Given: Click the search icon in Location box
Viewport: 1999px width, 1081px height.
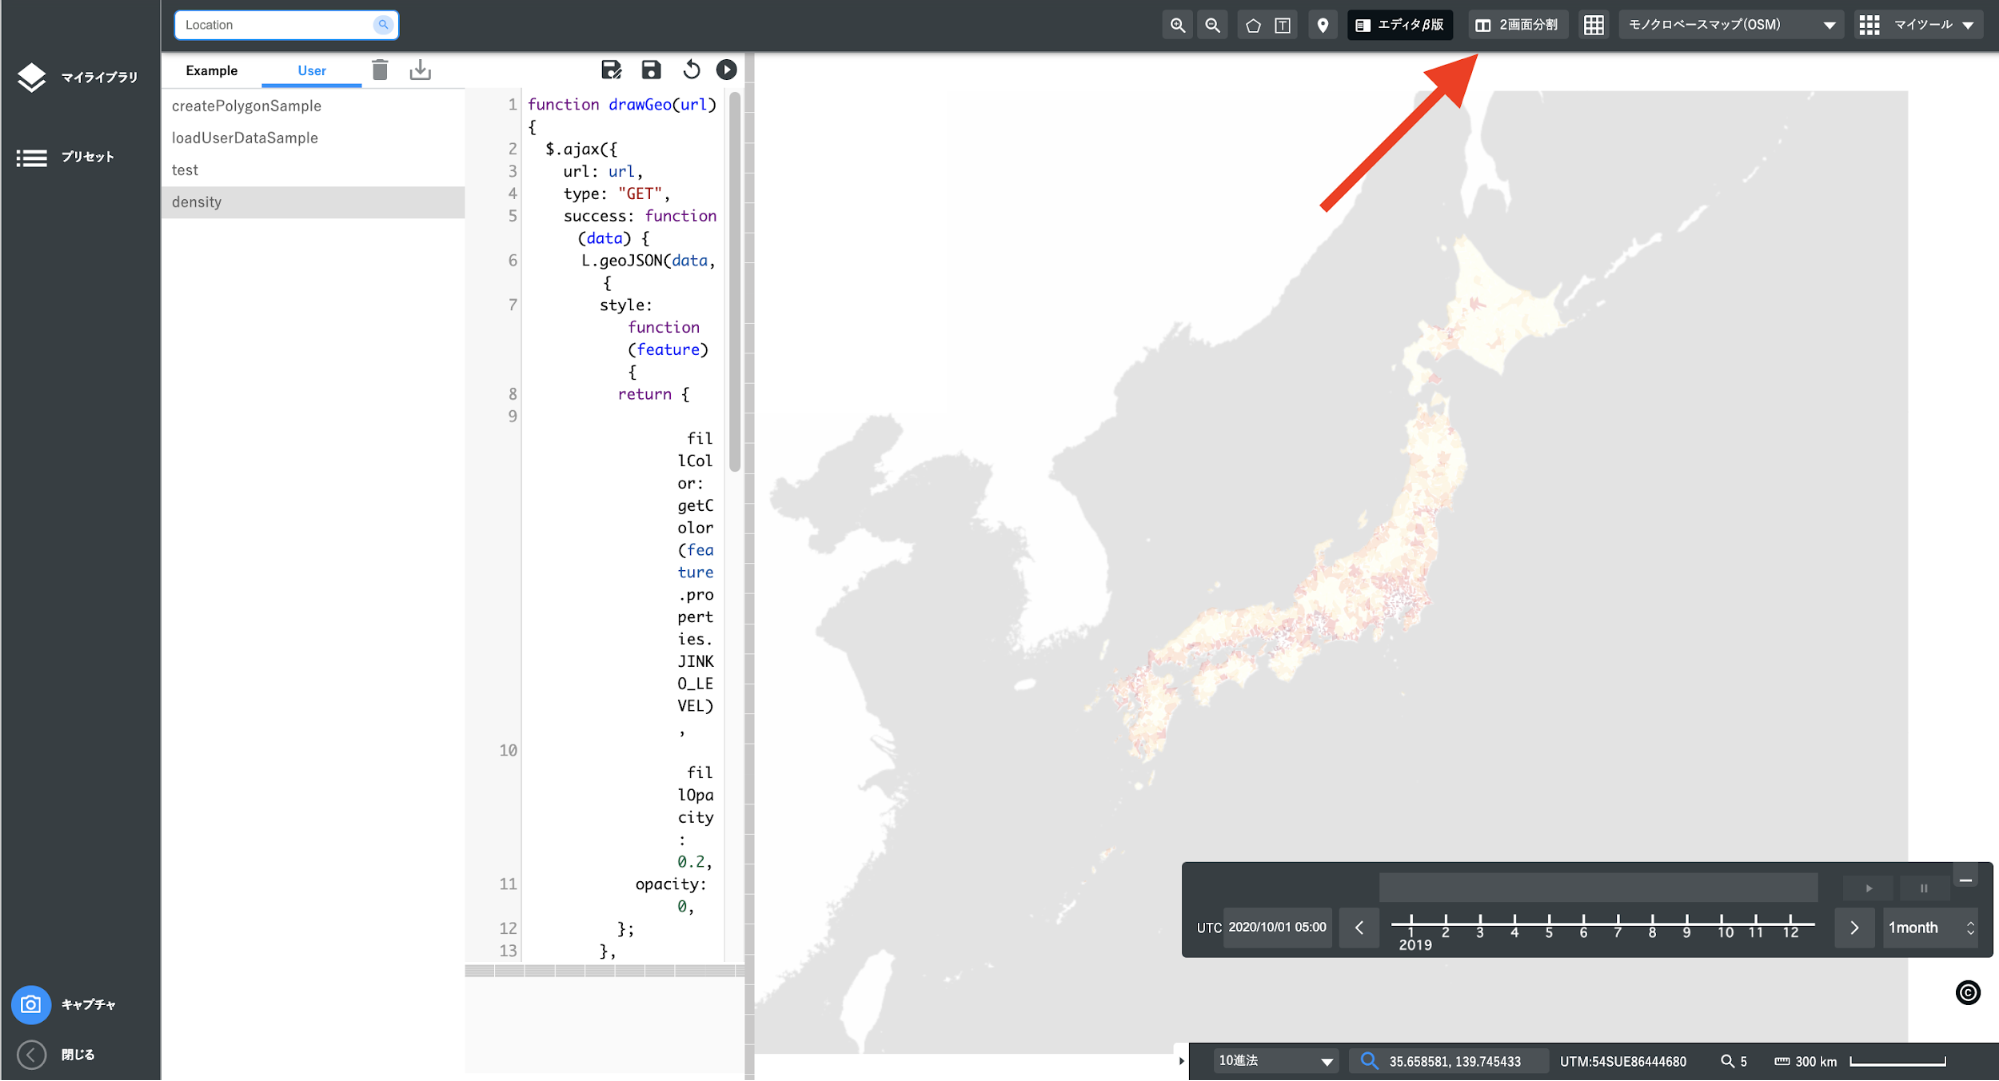Looking at the screenshot, I should [383, 25].
